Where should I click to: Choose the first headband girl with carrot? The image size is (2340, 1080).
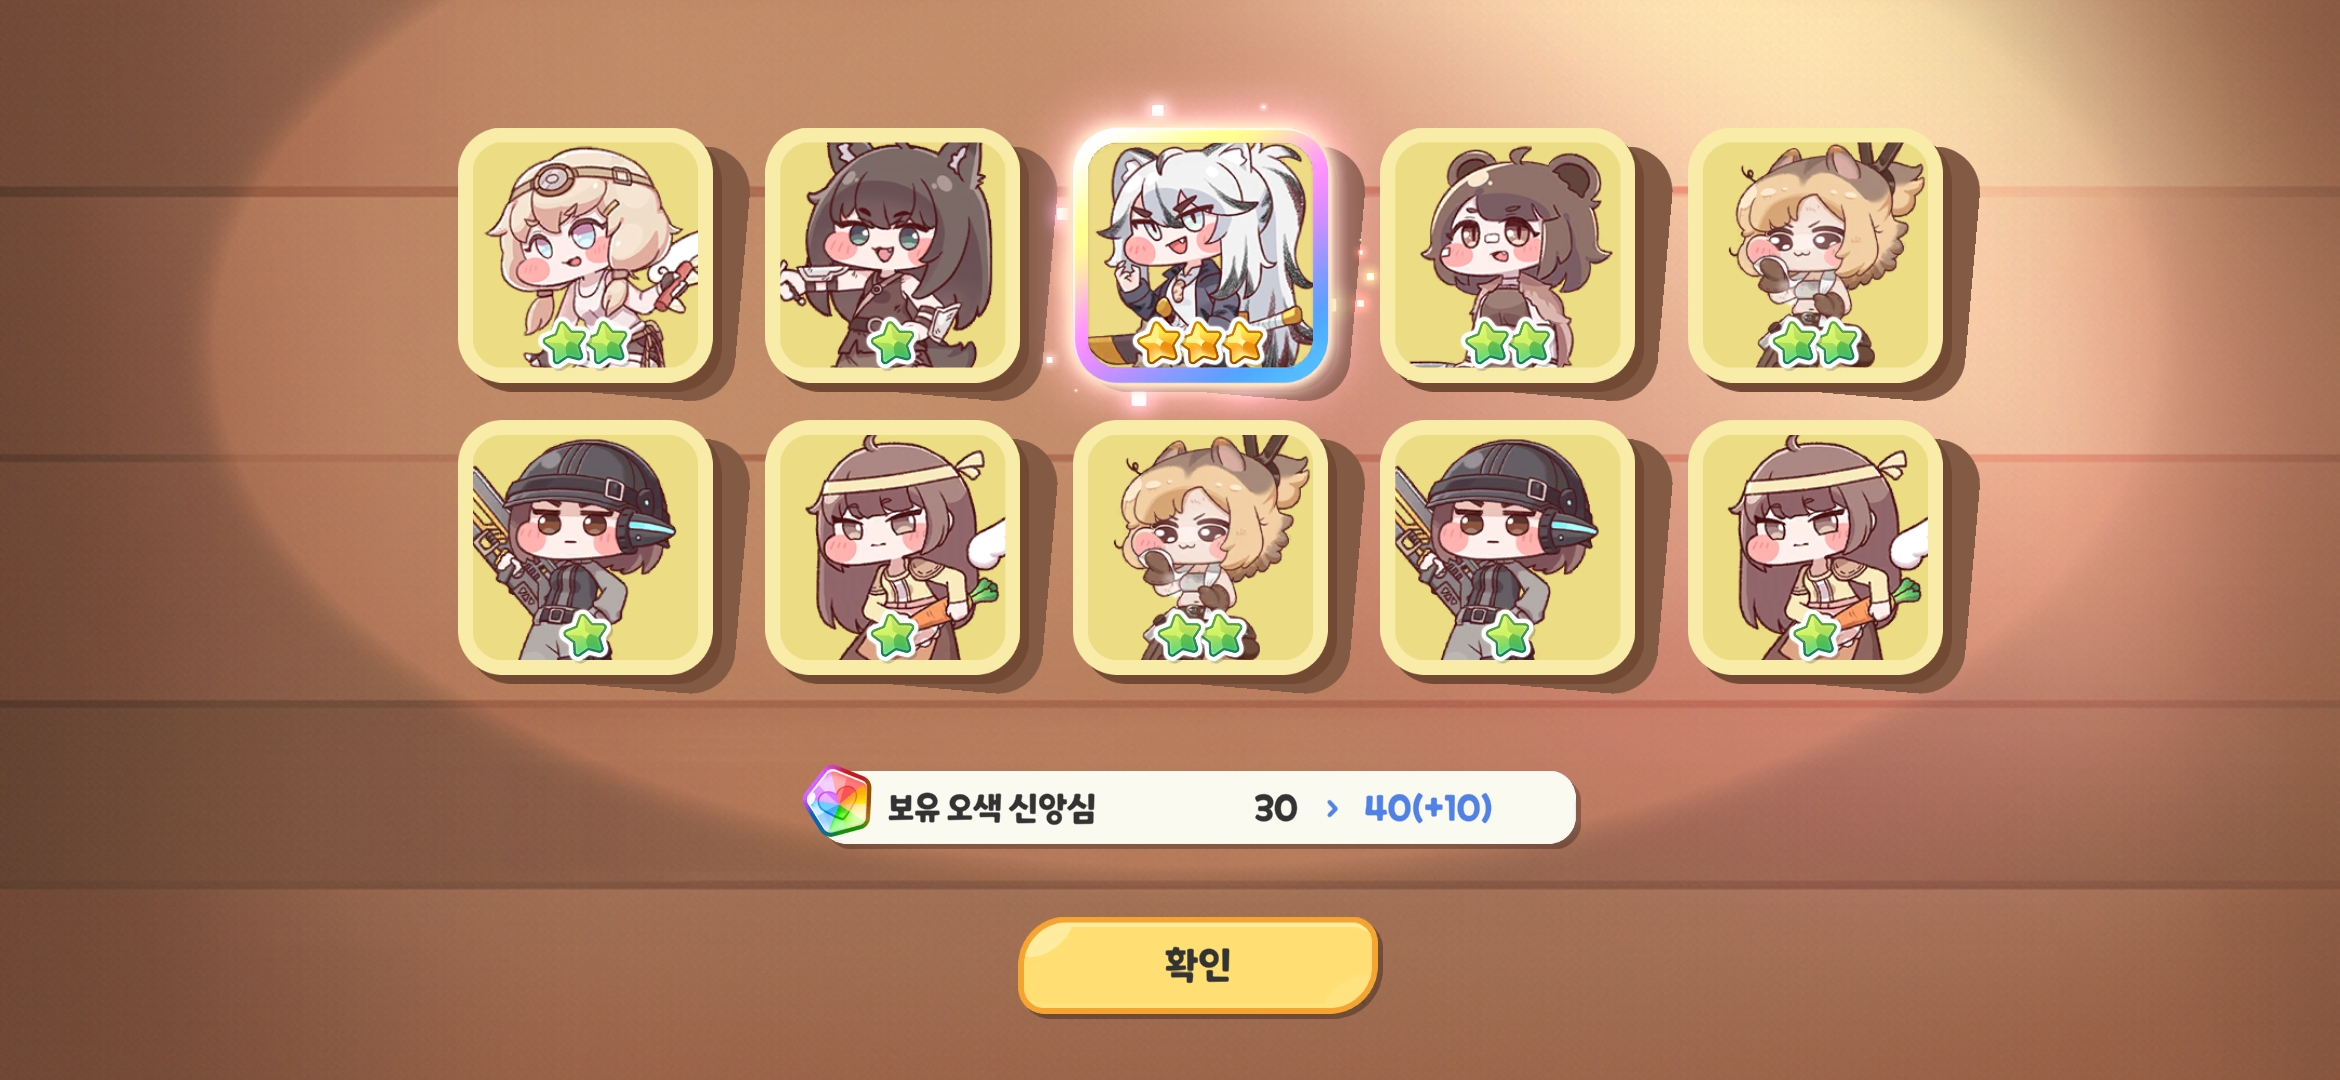pyautogui.click(x=892, y=547)
